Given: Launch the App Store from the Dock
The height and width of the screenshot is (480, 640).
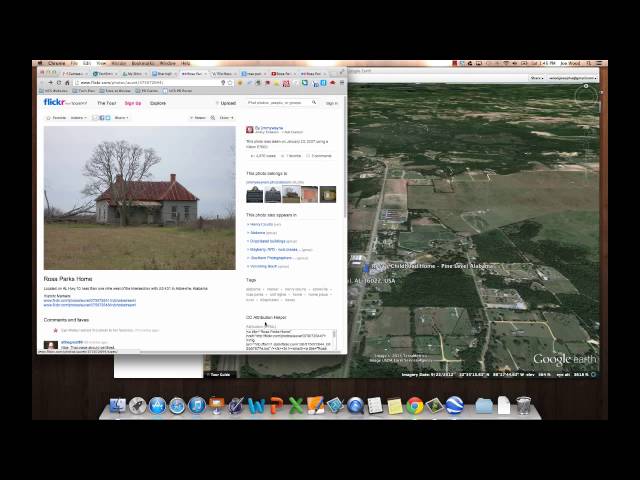Looking at the screenshot, I should tap(157, 406).
